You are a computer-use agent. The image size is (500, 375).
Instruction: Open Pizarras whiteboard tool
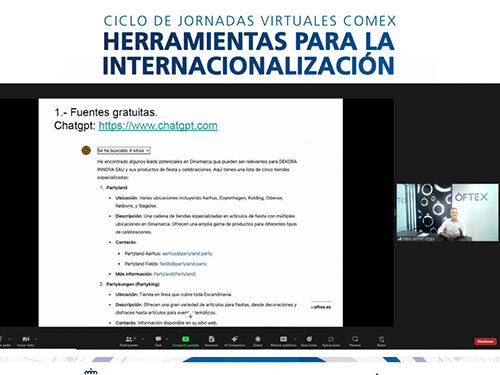tap(355, 341)
